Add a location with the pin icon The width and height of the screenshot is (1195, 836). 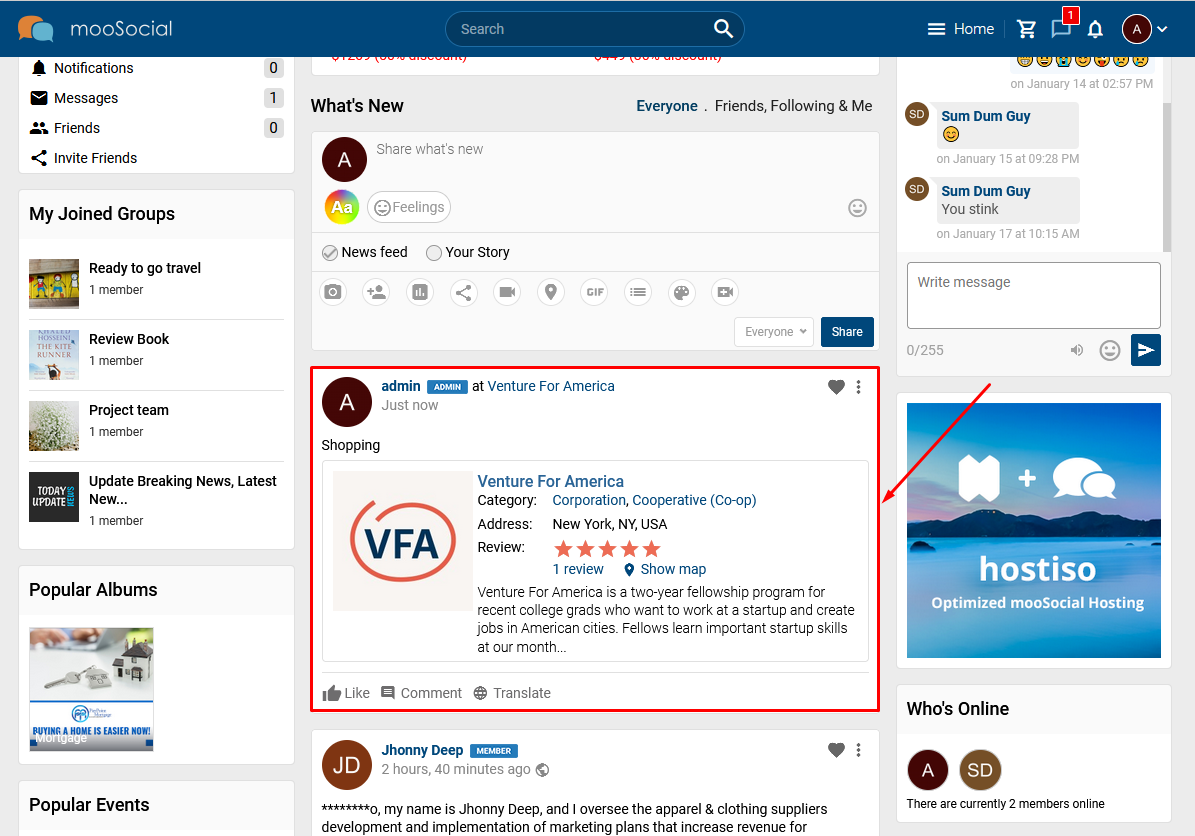pos(551,292)
